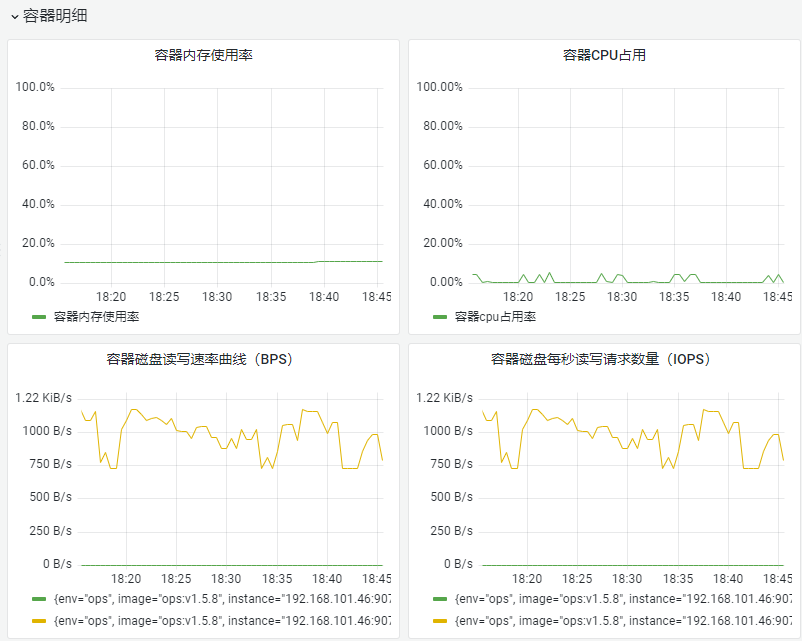
Task: Toggle the 容器cpu占用率 legend series label
Action: [495, 317]
